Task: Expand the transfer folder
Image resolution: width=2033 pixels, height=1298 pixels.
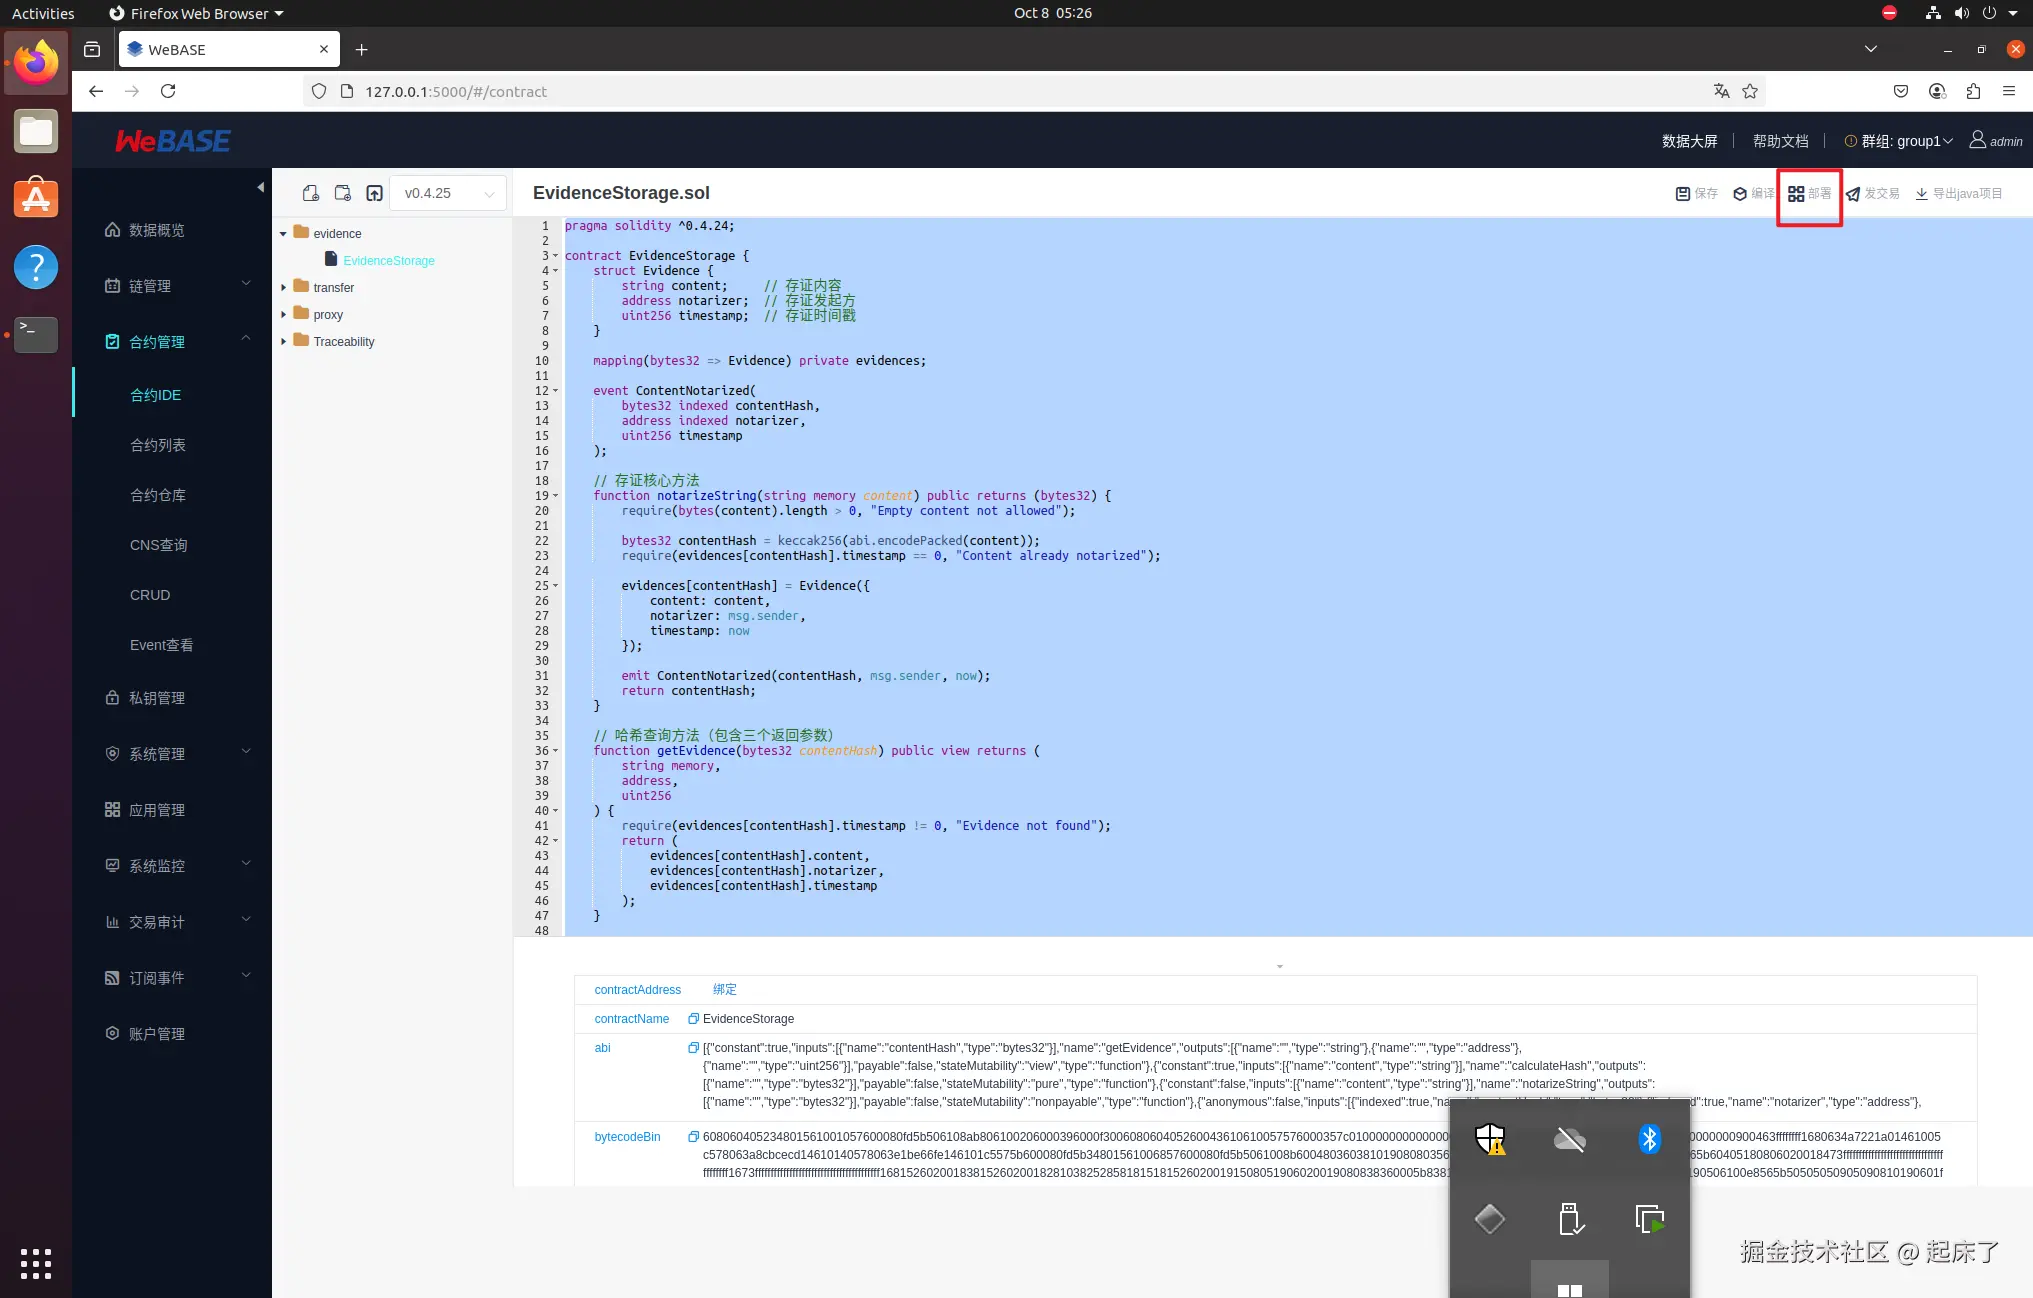Action: pyautogui.click(x=284, y=288)
